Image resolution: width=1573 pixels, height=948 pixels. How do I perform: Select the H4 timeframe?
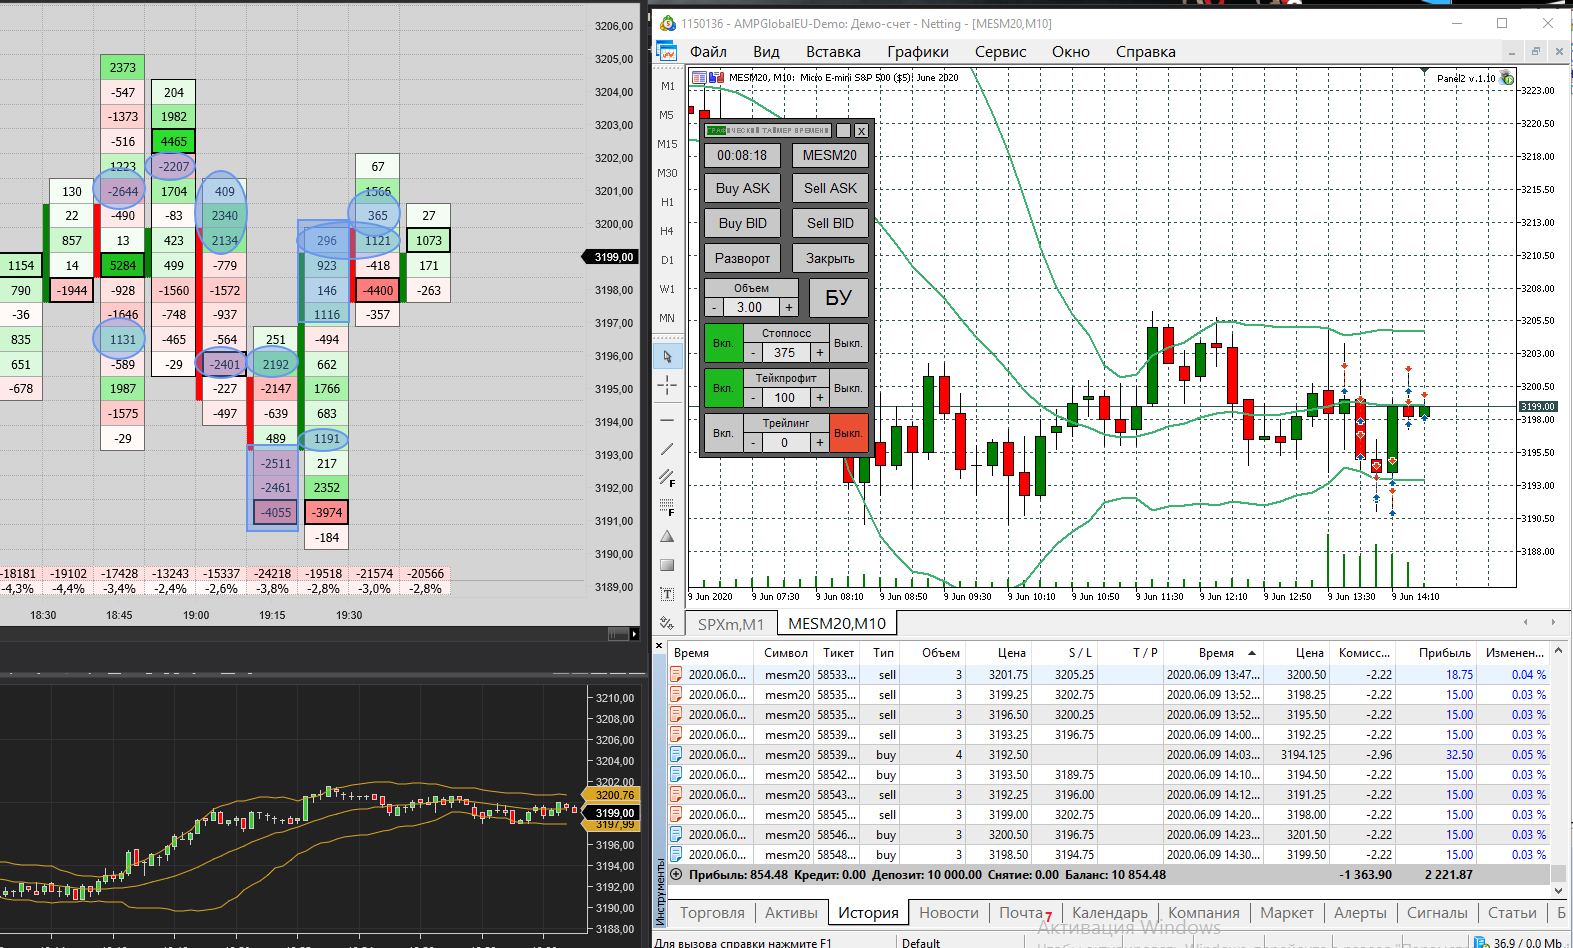click(667, 231)
